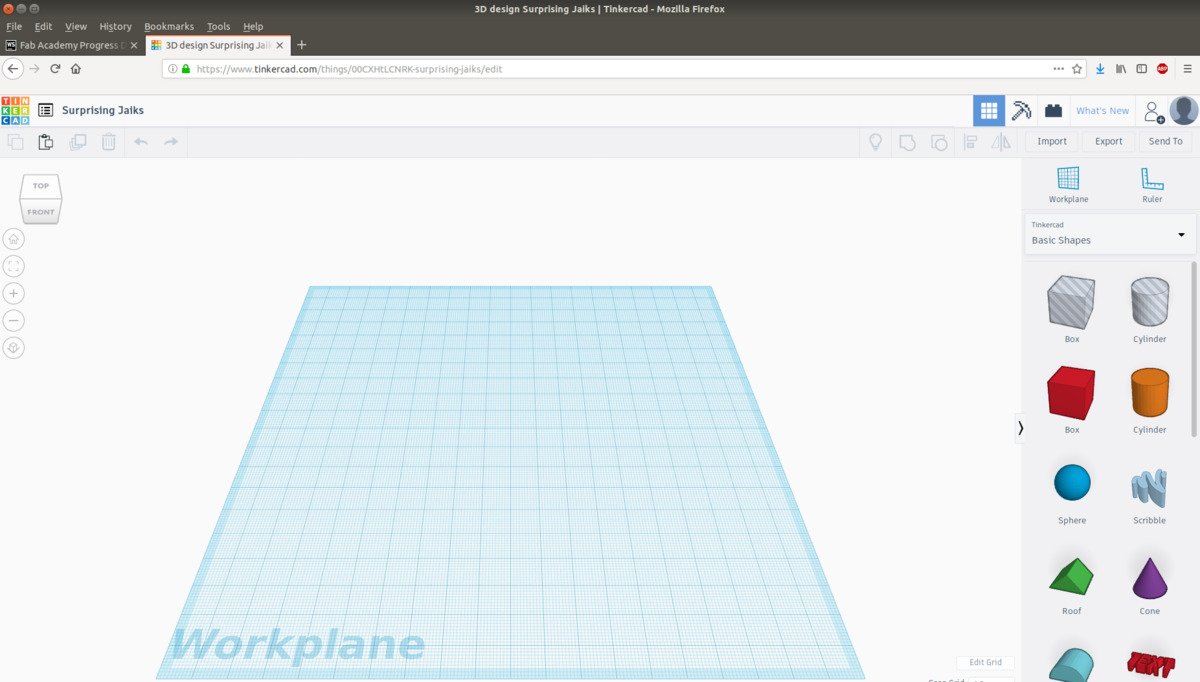Open the Firefox Tools menu
This screenshot has width=1200, height=682.
(x=218, y=26)
